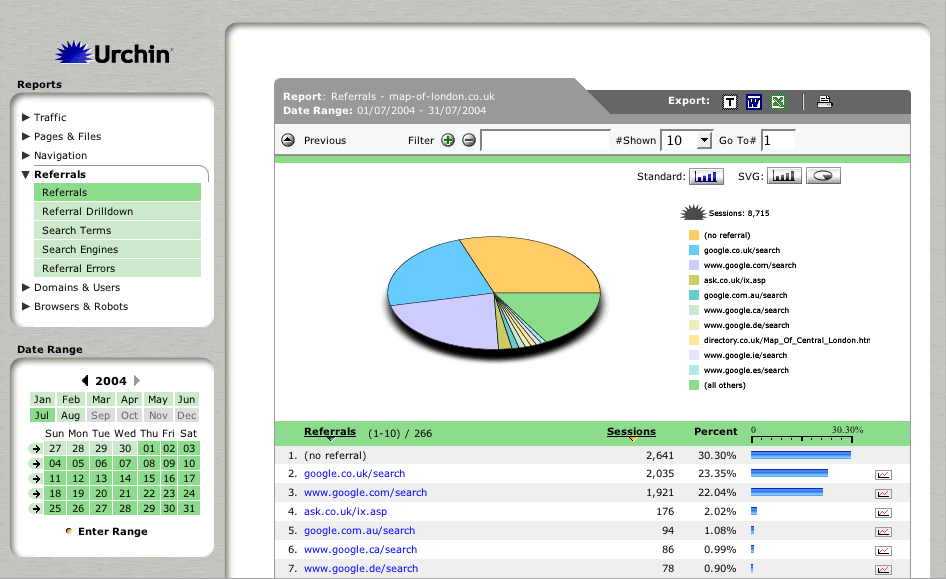Remove filter with minus icon

tap(469, 140)
